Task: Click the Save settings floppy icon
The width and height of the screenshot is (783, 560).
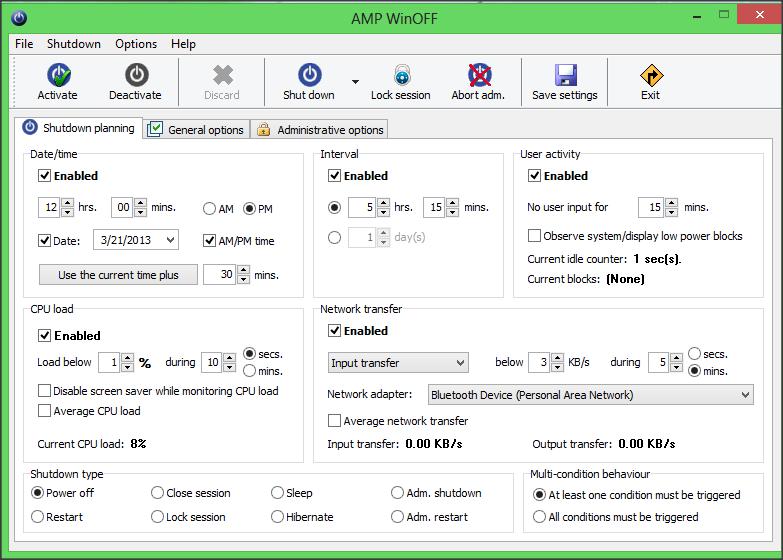Action: (566, 75)
